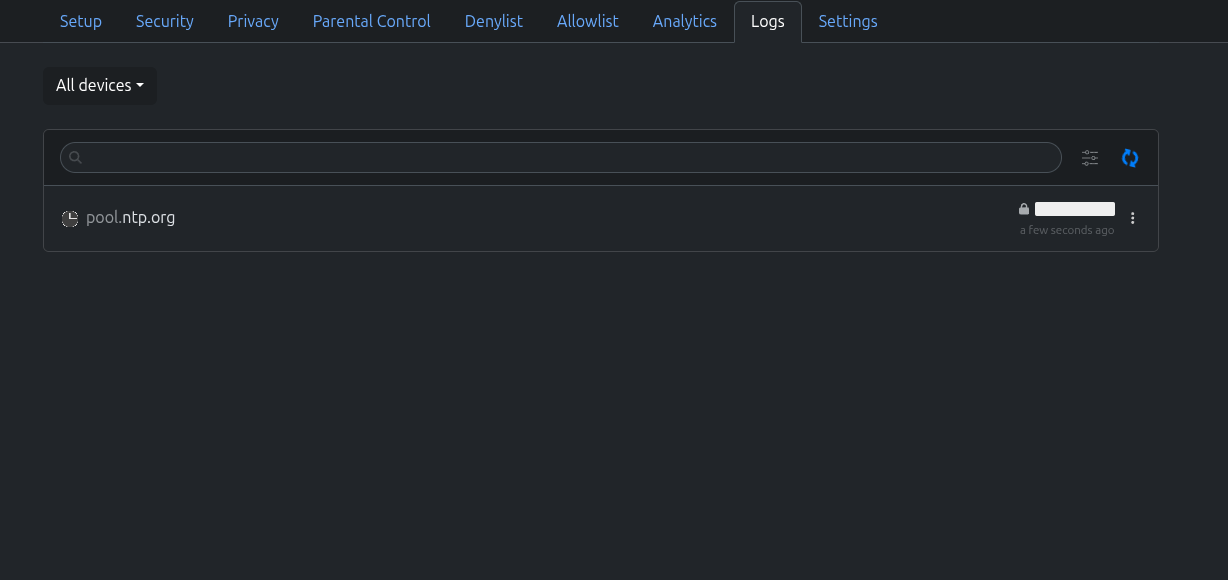The image size is (1228, 580).
Task: Select the Logs tab
Action: 768,21
